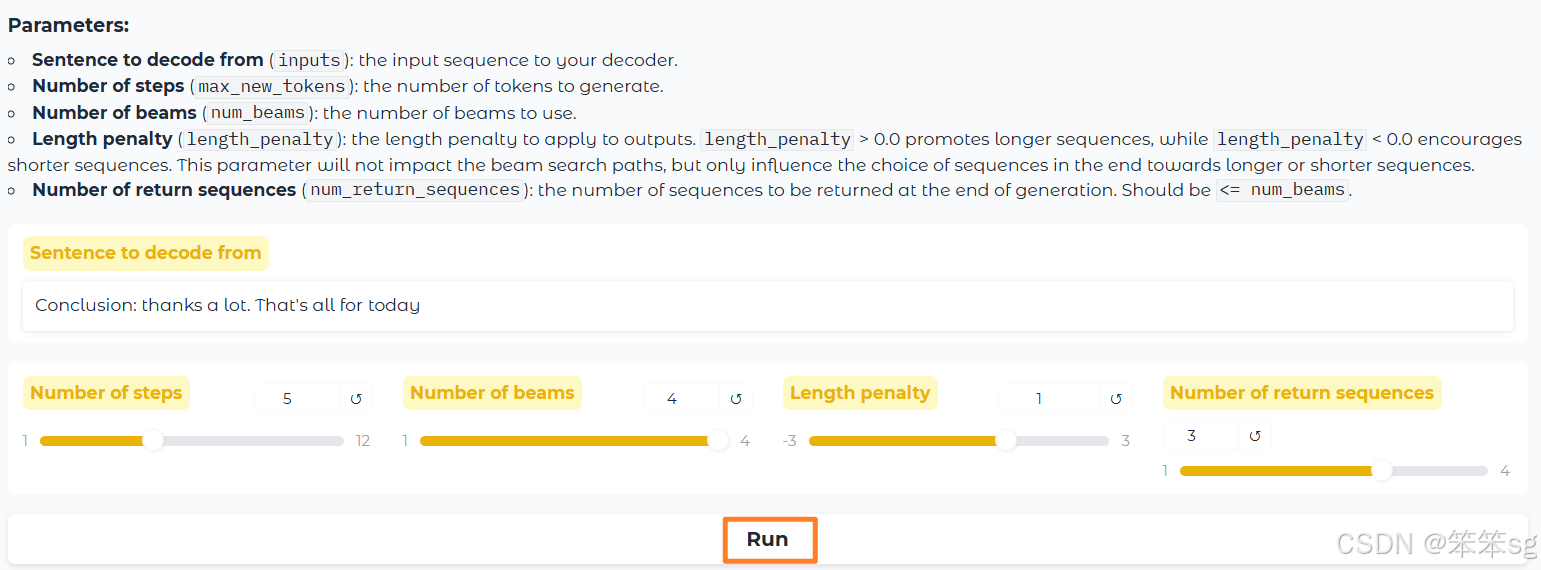Click the Number of beams slider handle
The height and width of the screenshot is (570, 1541).
(x=718, y=441)
